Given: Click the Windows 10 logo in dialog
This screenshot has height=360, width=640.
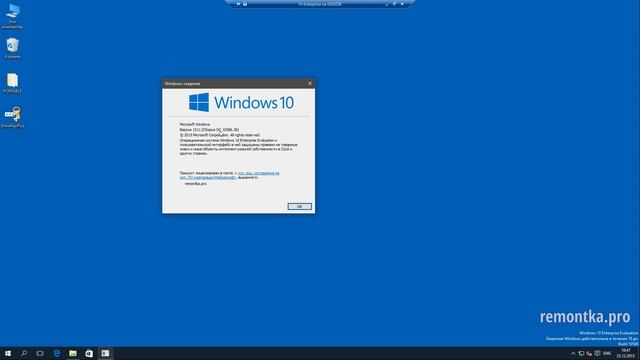Looking at the screenshot, I should tap(241, 102).
